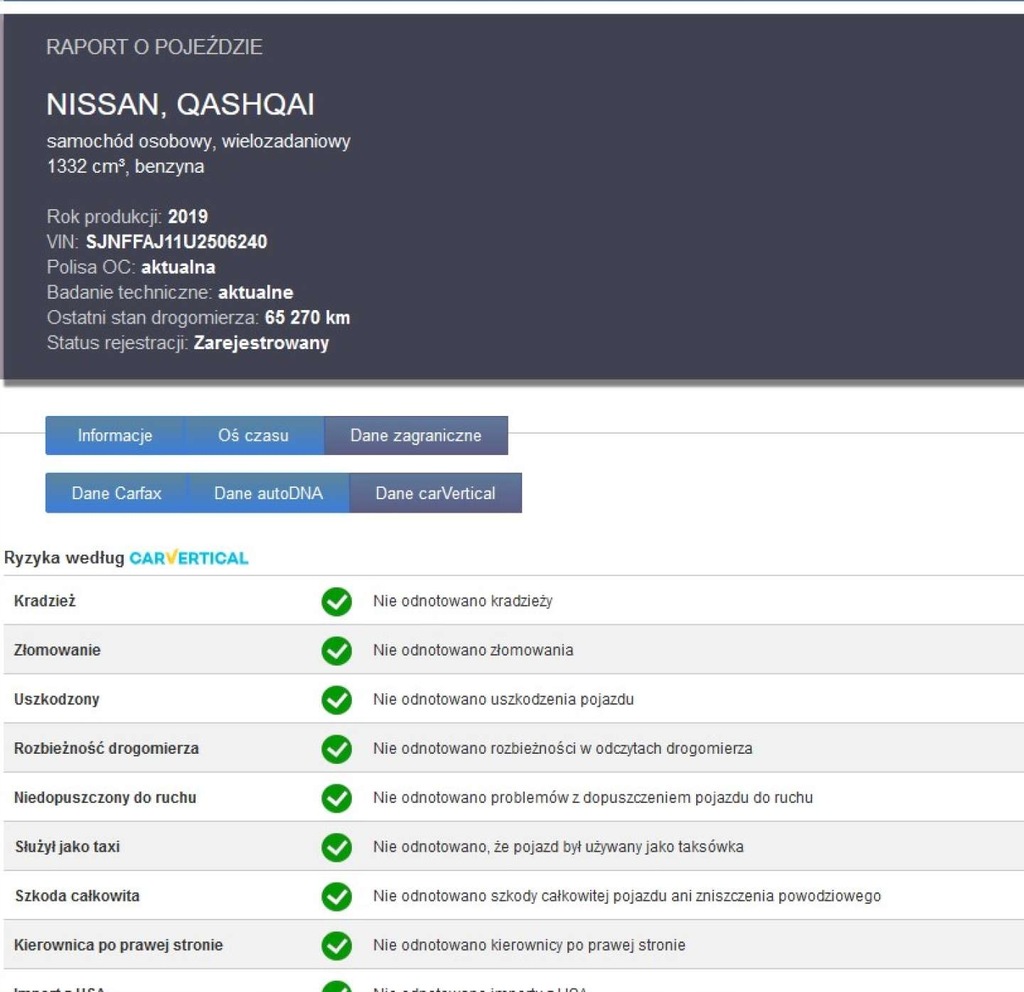The height and width of the screenshot is (992, 1024).
Task: Click the Rozbieżność drogomierza label
Action: 106,748
